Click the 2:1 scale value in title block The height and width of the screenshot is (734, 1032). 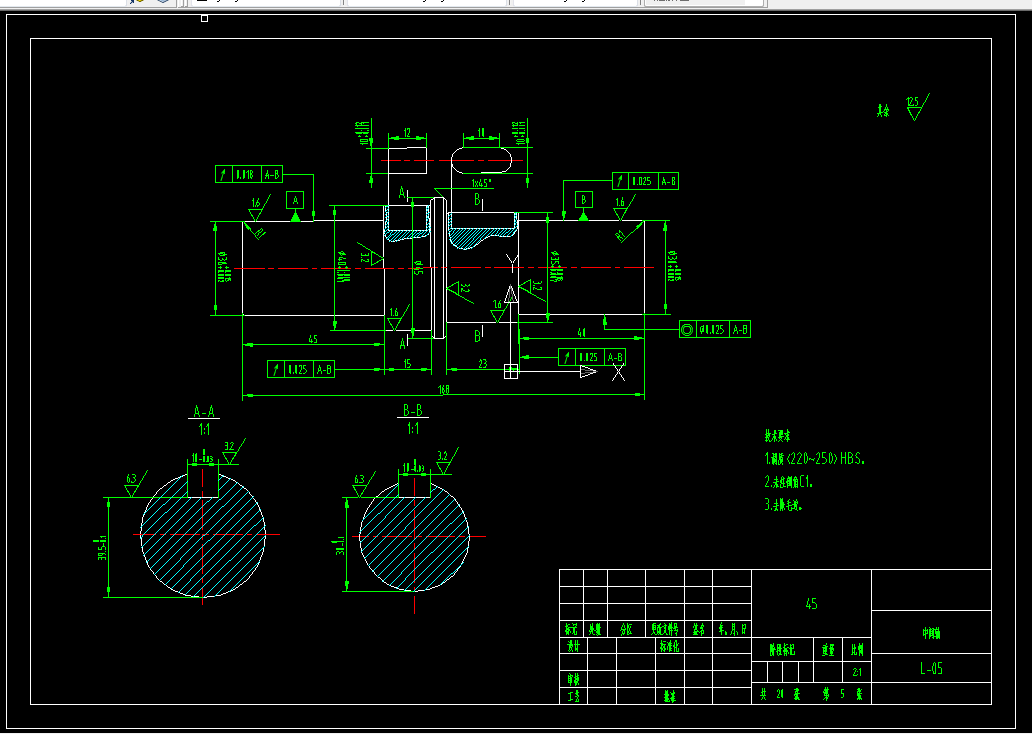tap(857, 673)
